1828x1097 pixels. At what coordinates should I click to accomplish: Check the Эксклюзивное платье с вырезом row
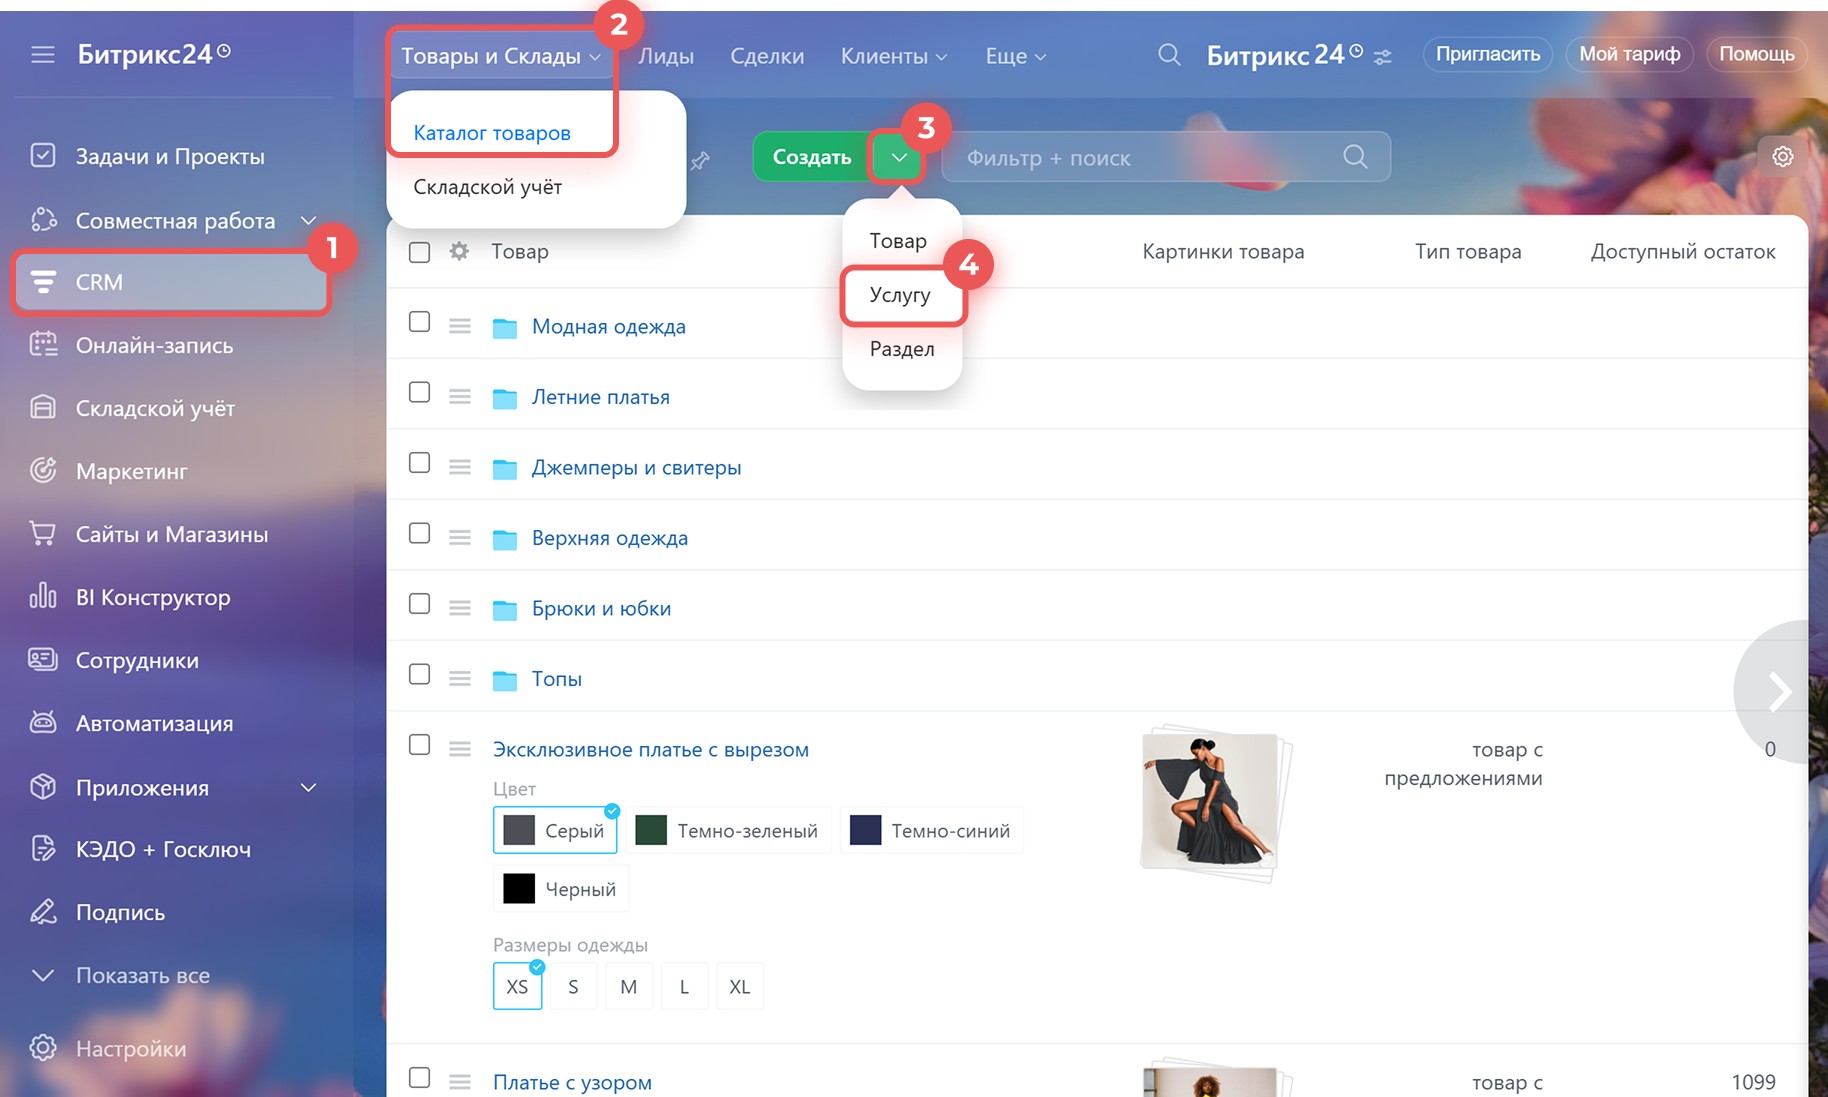(420, 745)
